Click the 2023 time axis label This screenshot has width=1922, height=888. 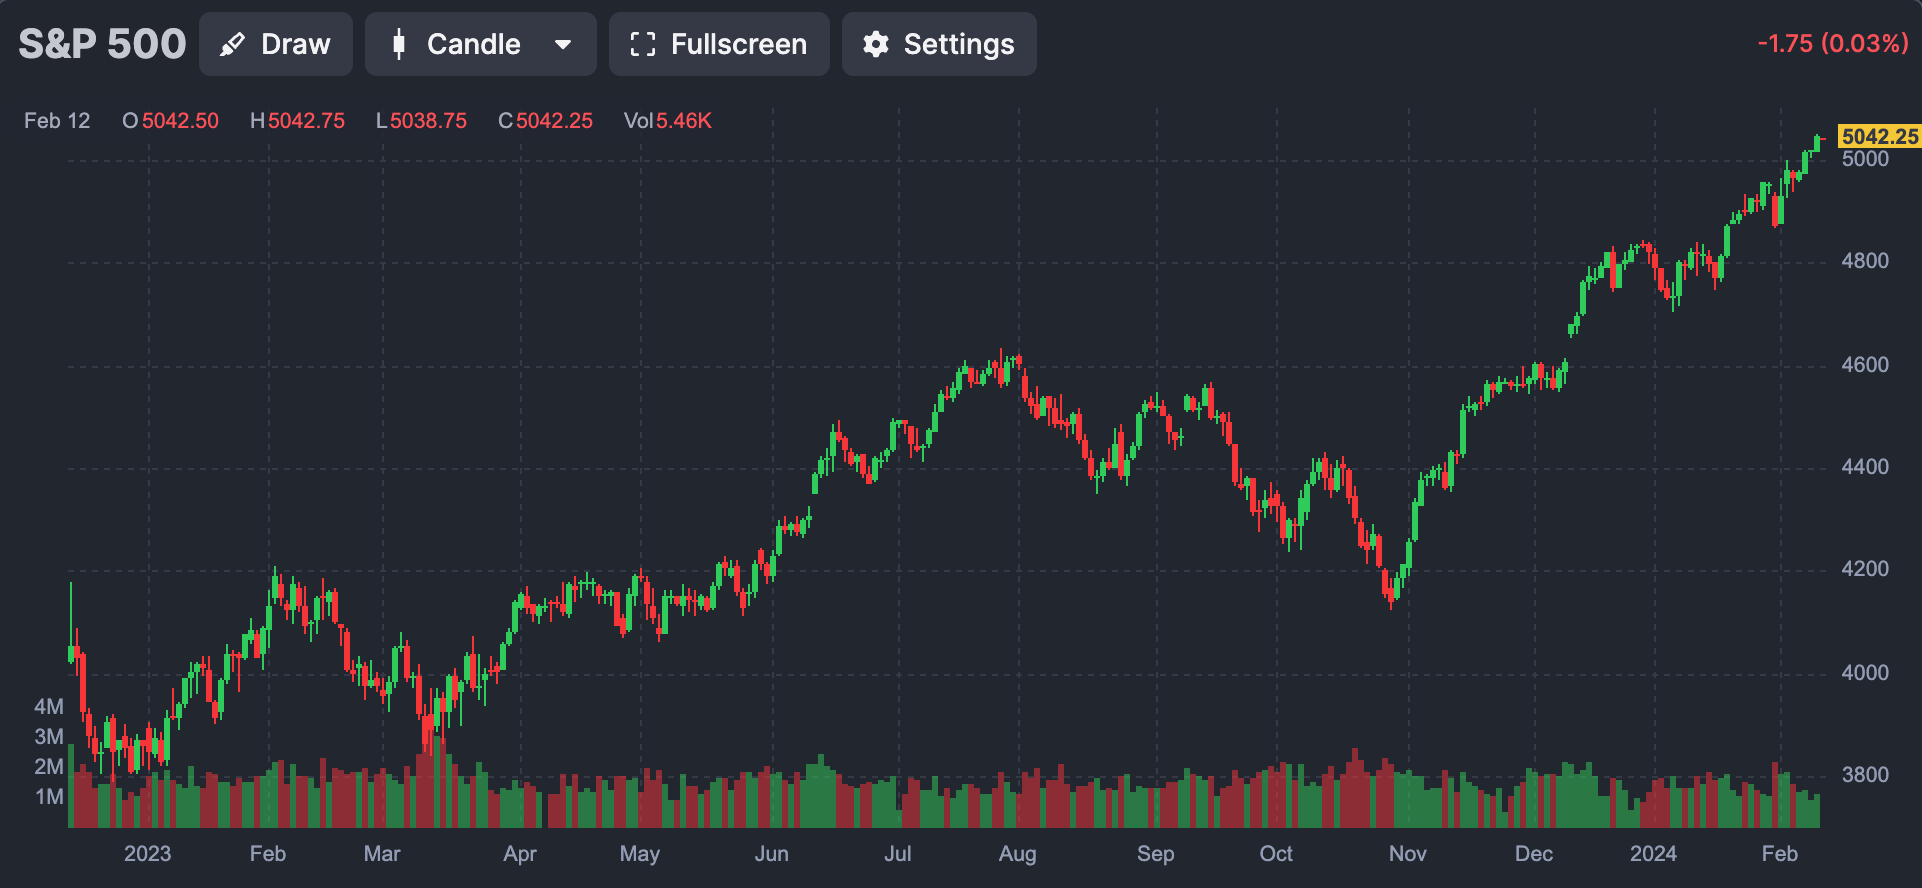click(x=147, y=854)
